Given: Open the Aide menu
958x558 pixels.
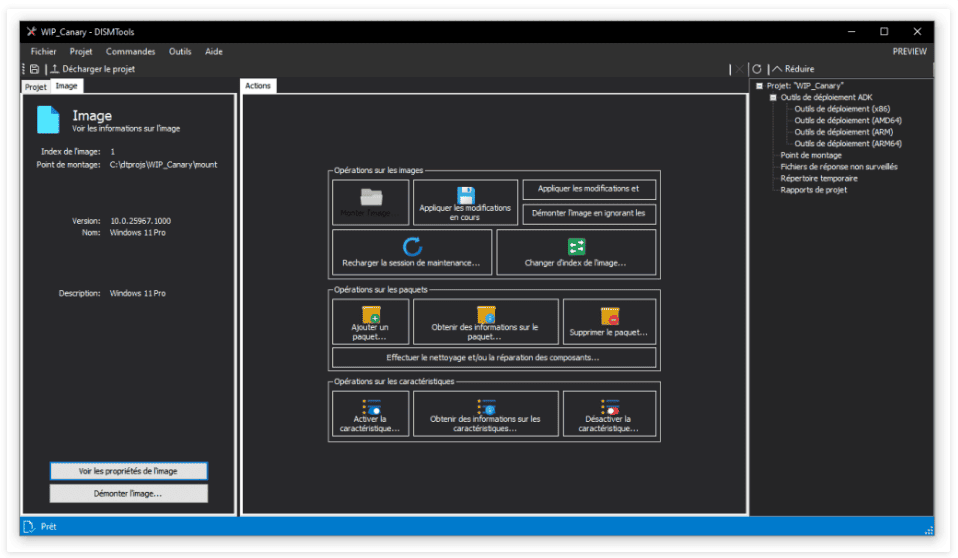Looking at the screenshot, I should click(x=213, y=51).
